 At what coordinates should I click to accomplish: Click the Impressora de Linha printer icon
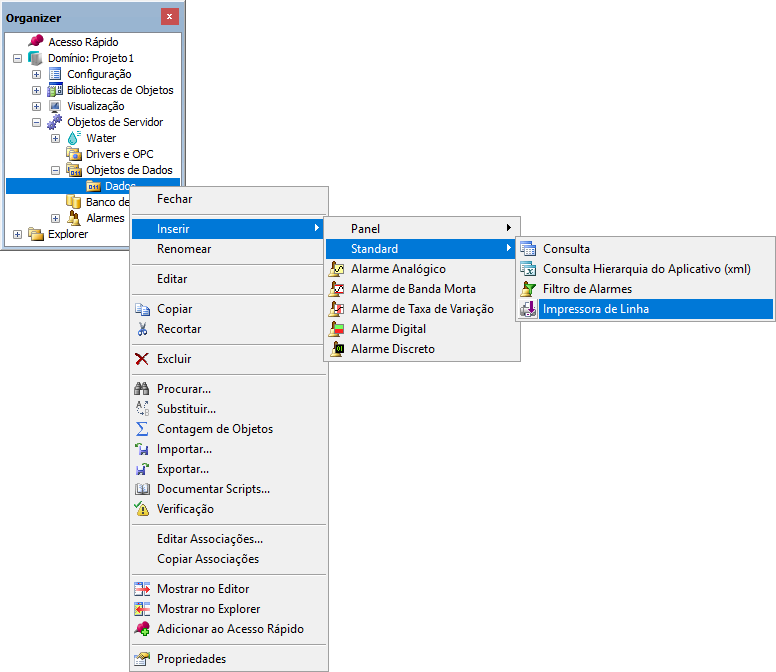point(528,309)
